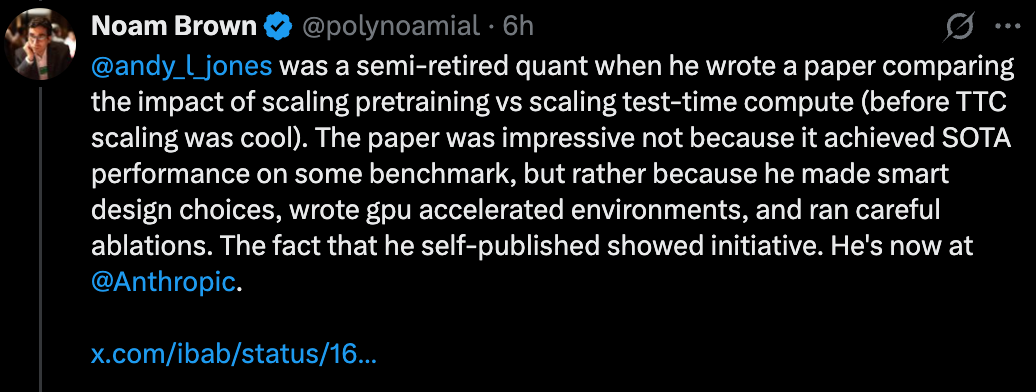Open the @polynoamial handle link
Viewport: 1036px width, 392px height.
click(x=390, y=27)
